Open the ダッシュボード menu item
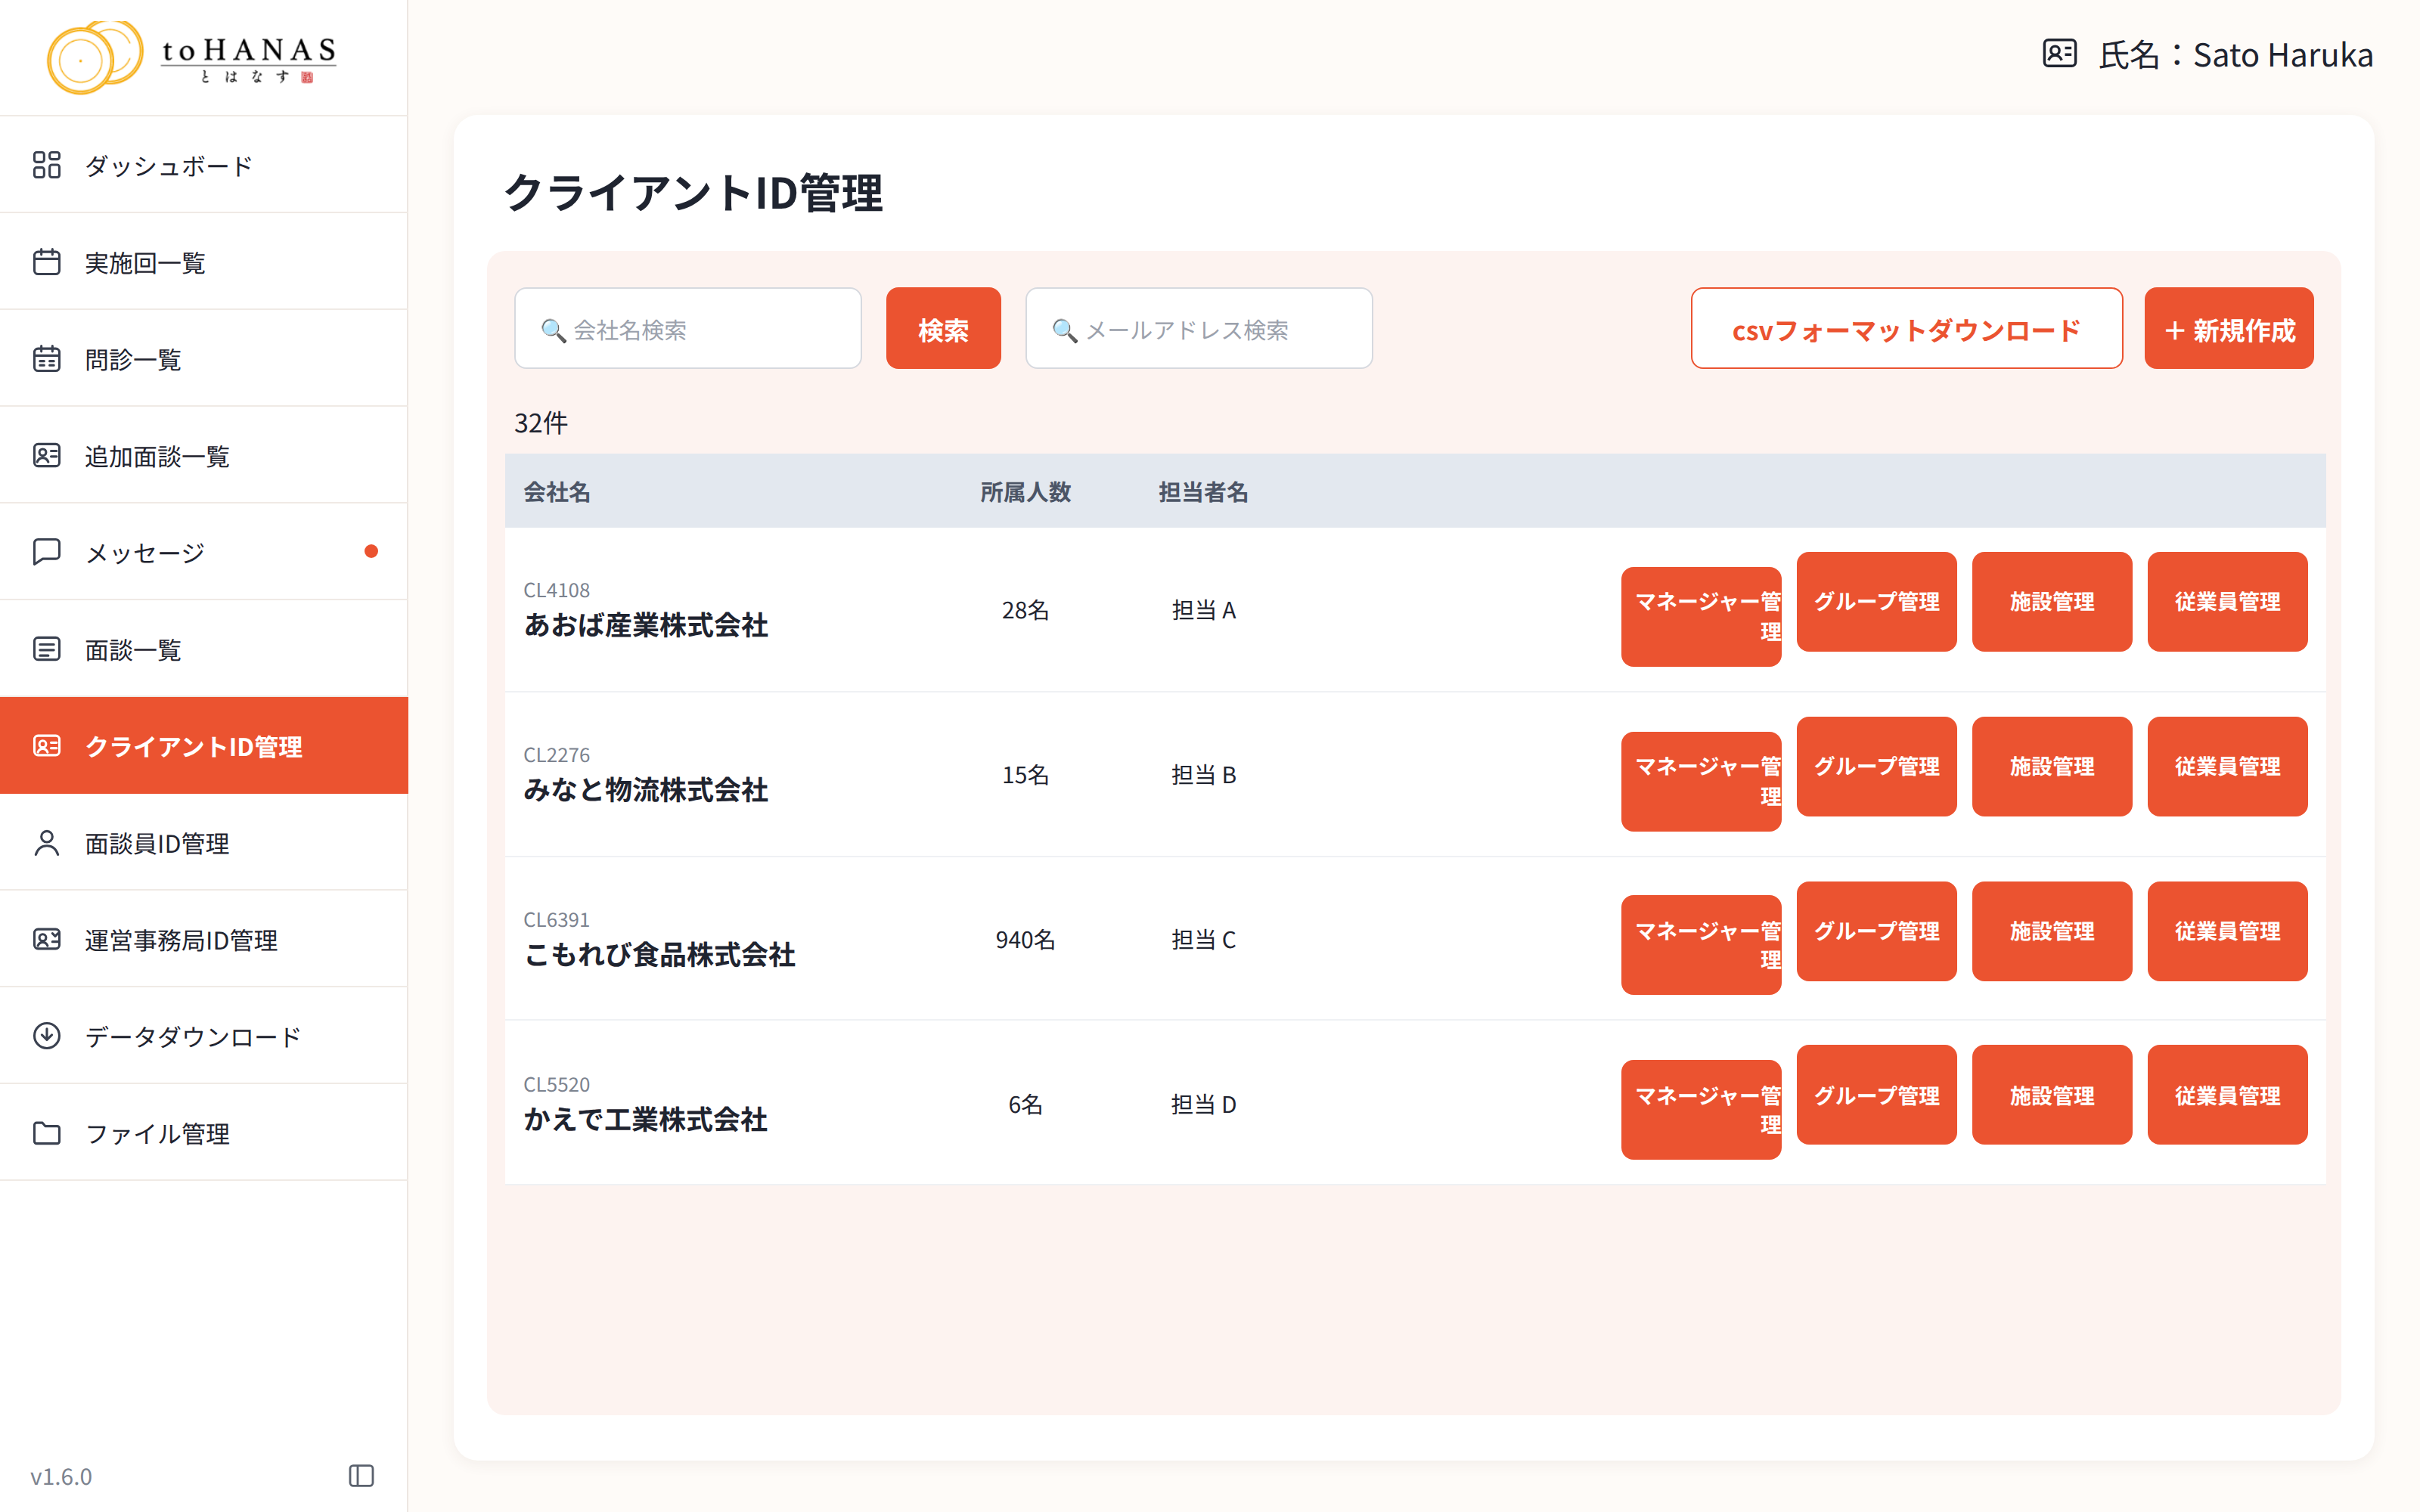The height and width of the screenshot is (1512, 2420). tap(204, 165)
